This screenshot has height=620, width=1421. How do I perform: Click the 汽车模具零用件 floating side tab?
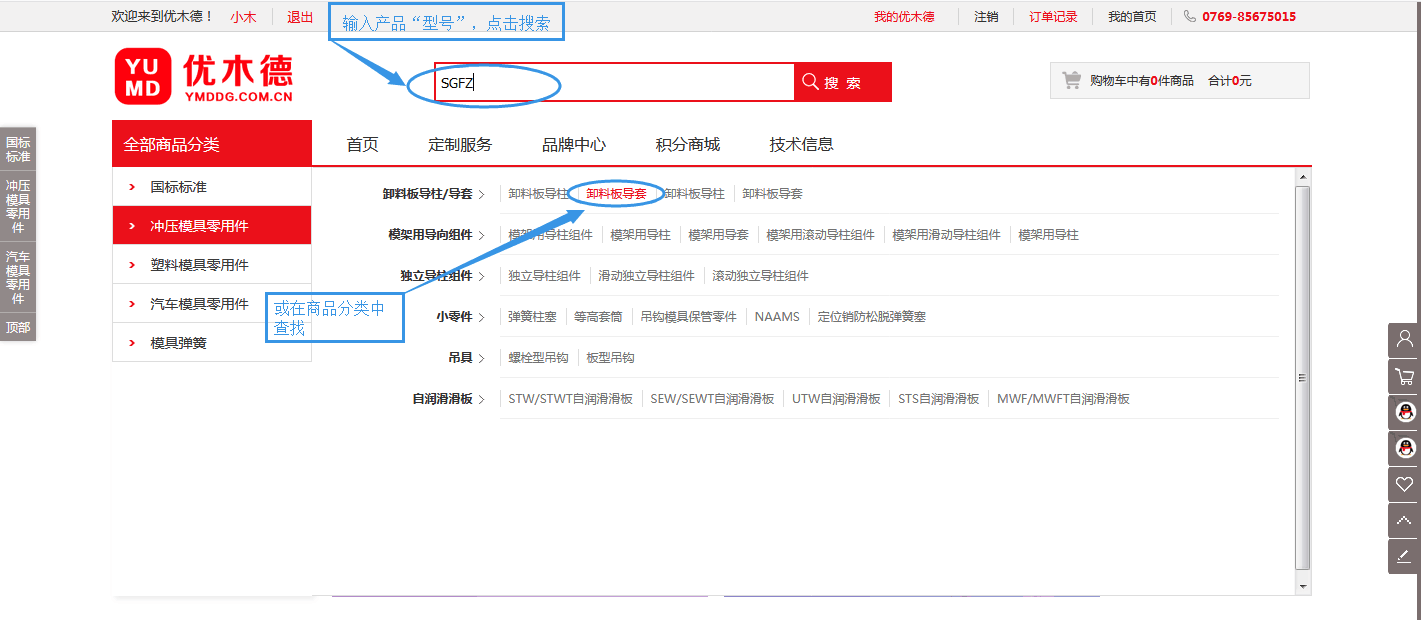pos(18,277)
